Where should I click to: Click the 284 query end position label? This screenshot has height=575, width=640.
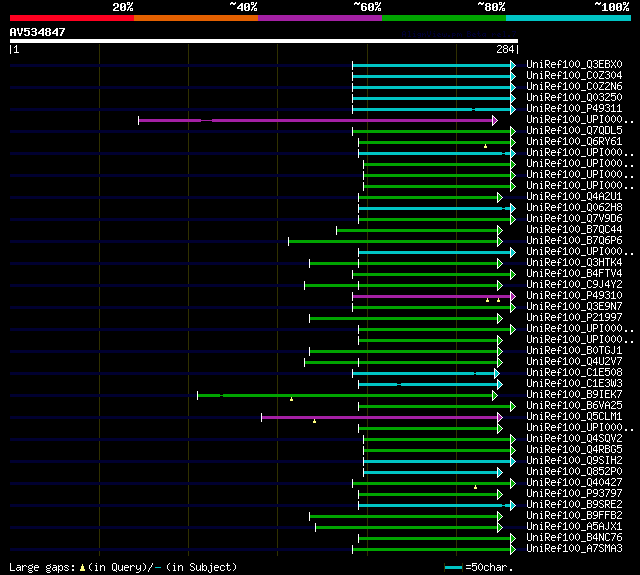[x=505, y=49]
